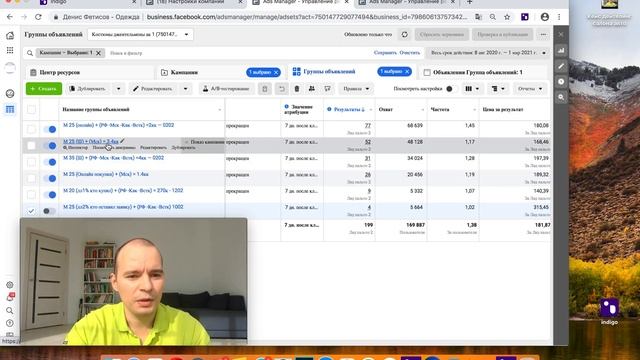The width and height of the screenshot is (640, 360).
Task: Open the search magnifier icon in left sidebar
Action: tap(10, 311)
